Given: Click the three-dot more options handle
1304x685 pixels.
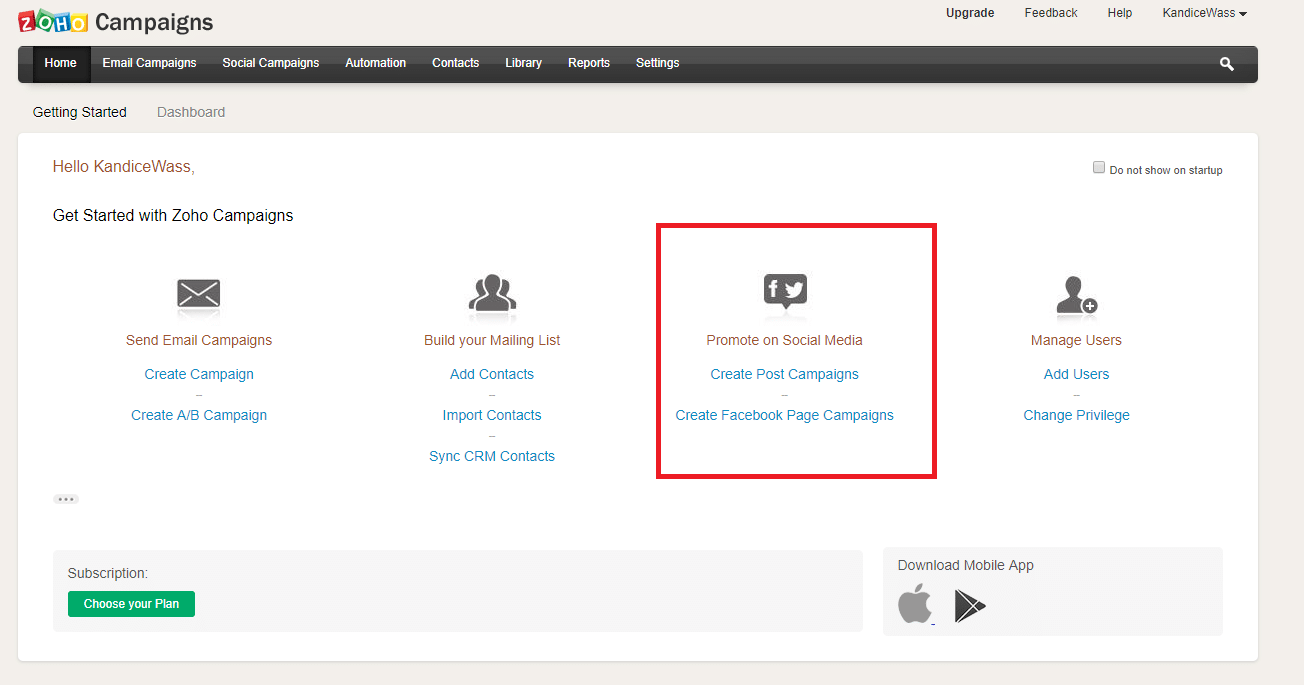Looking at the screenshot, I should [x=66, y=499].
